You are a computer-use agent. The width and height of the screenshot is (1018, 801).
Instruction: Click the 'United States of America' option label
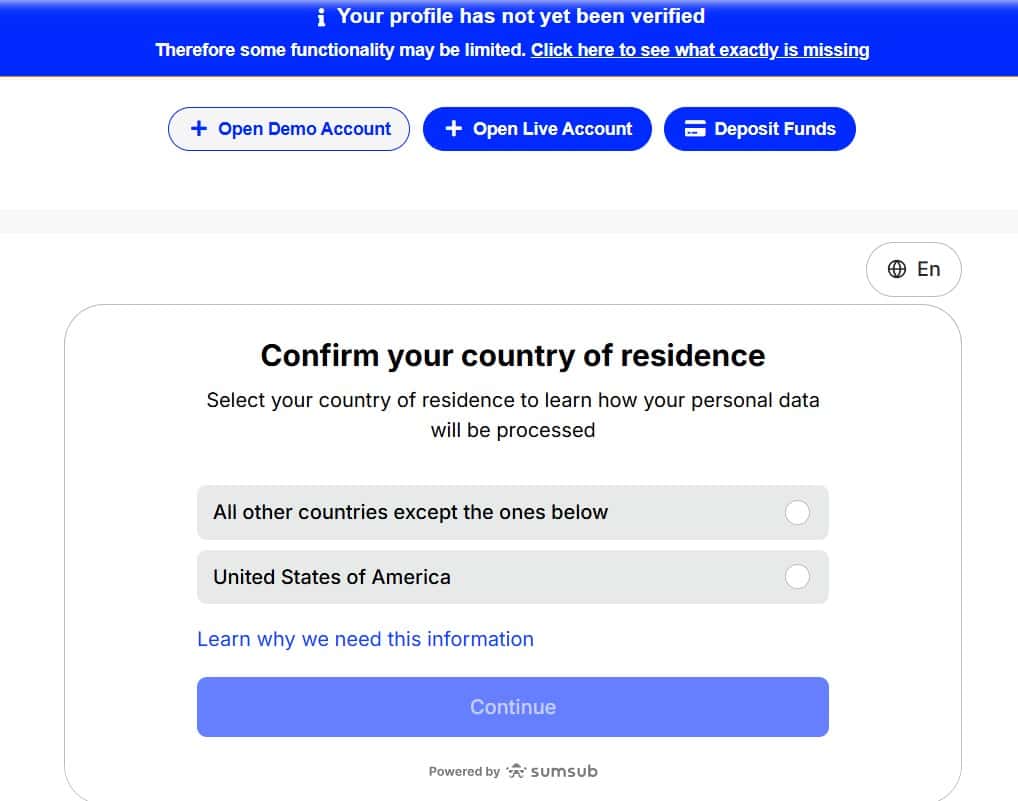pyautogui.click(x=331, y=577)
